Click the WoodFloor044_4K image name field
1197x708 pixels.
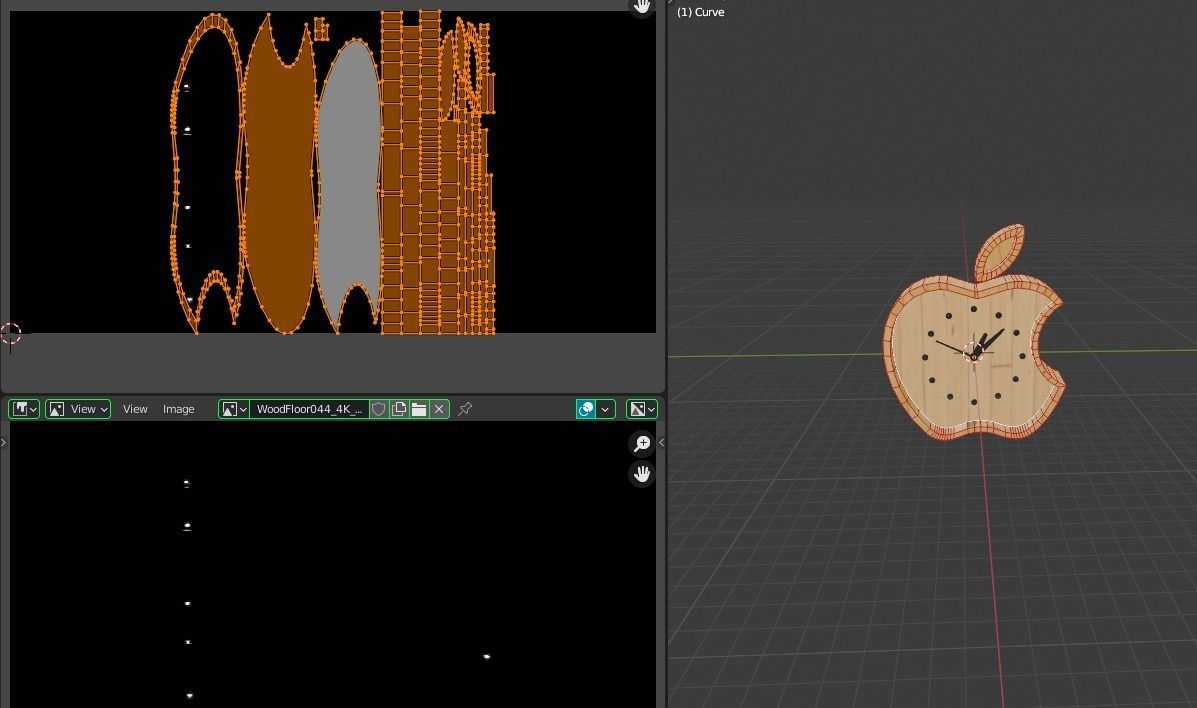[309, 409]
